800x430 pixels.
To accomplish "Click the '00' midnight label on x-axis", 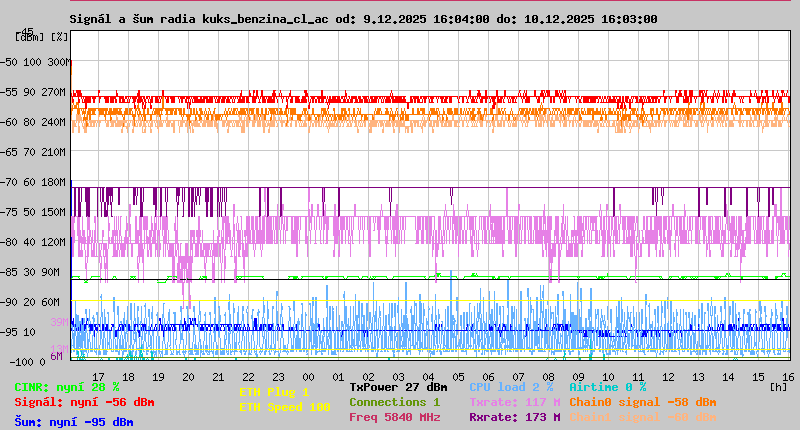I will pyautogui.click(x=308, y=377).
